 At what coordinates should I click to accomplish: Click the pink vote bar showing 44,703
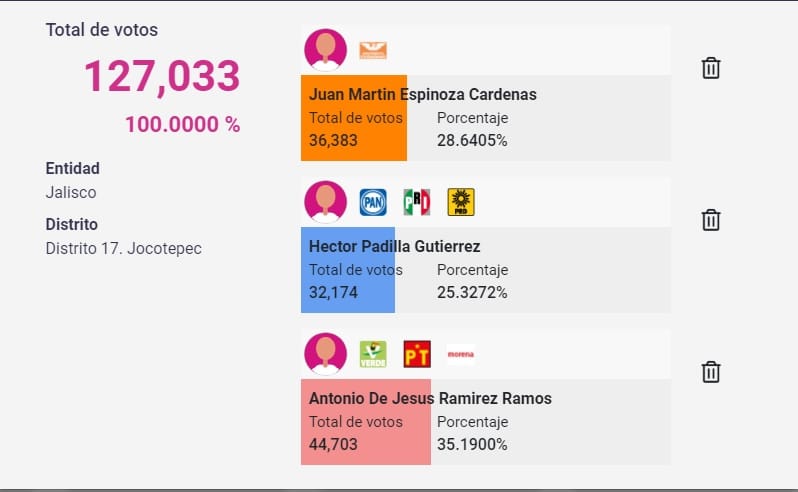pos(366,422)
